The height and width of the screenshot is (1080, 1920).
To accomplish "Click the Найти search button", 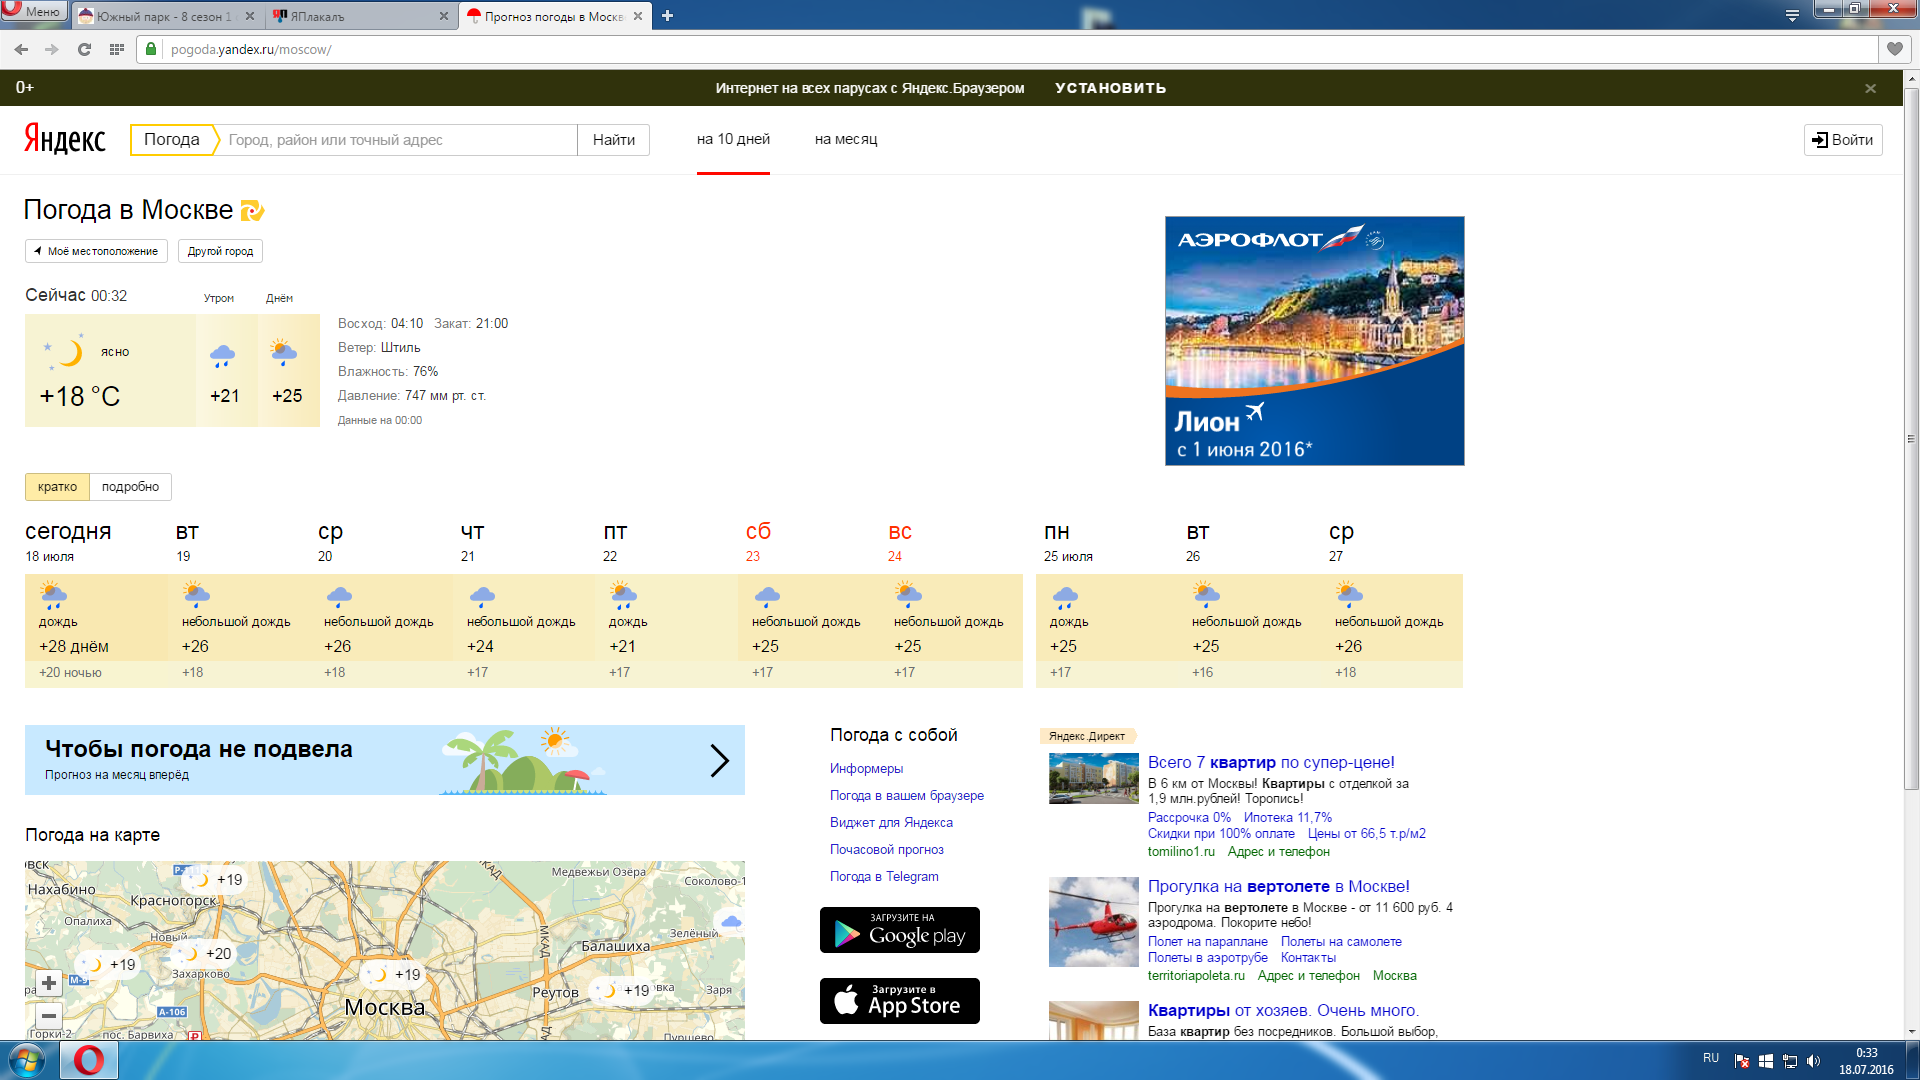I will pos(613,140).
